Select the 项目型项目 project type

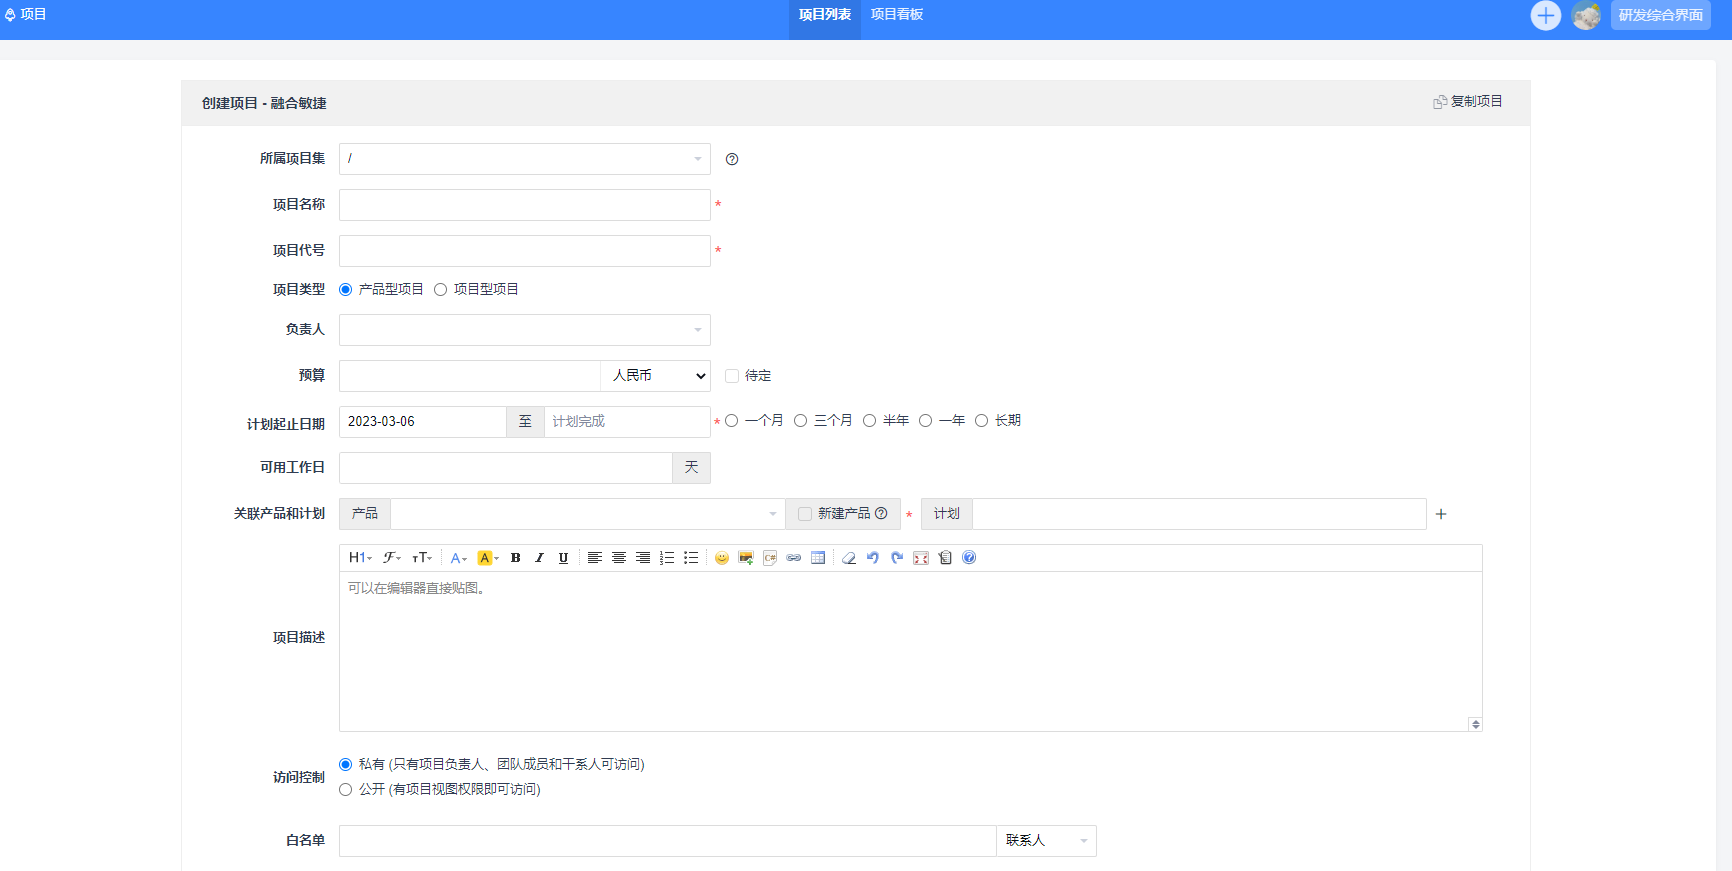click(440, 290)
